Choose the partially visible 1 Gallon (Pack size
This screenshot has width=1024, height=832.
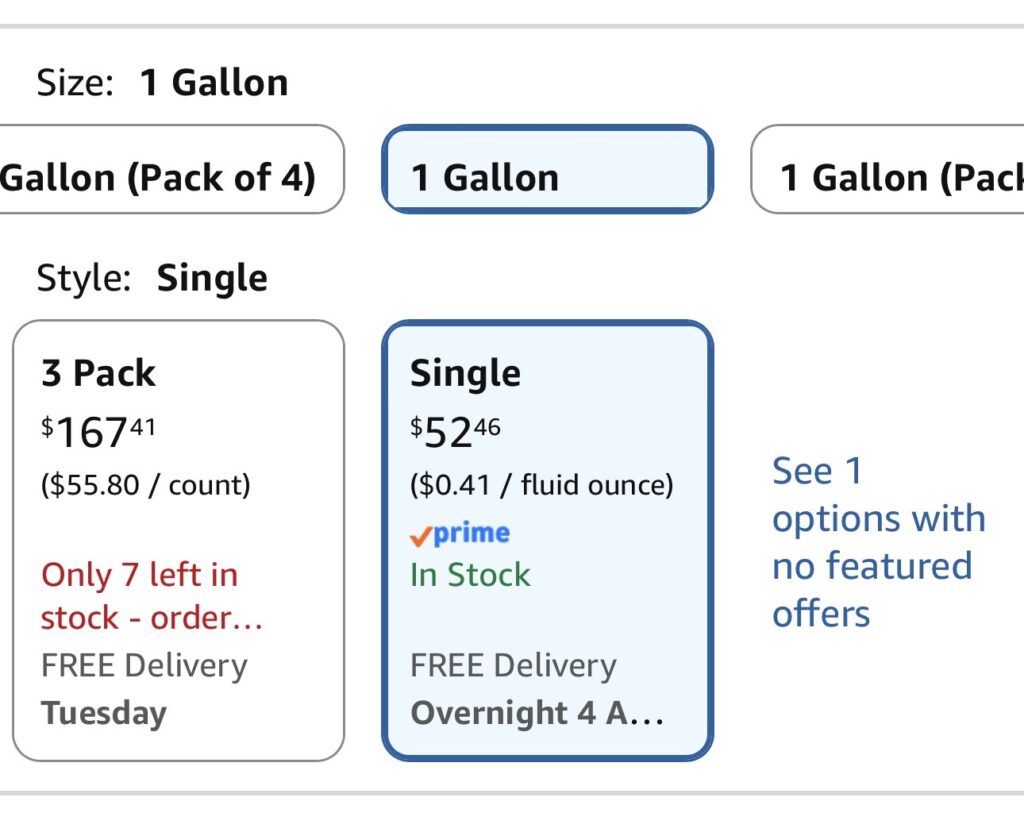pyautogui.click(x=888, y=169)
